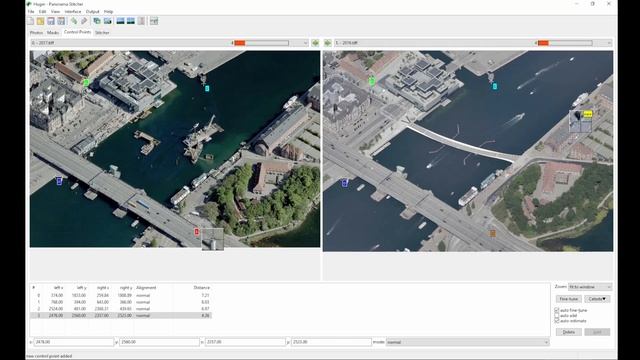Select control point row 2 in table
Image resolution: width=640 pixels, height=360 pixels.
click(x=121, y=309)
